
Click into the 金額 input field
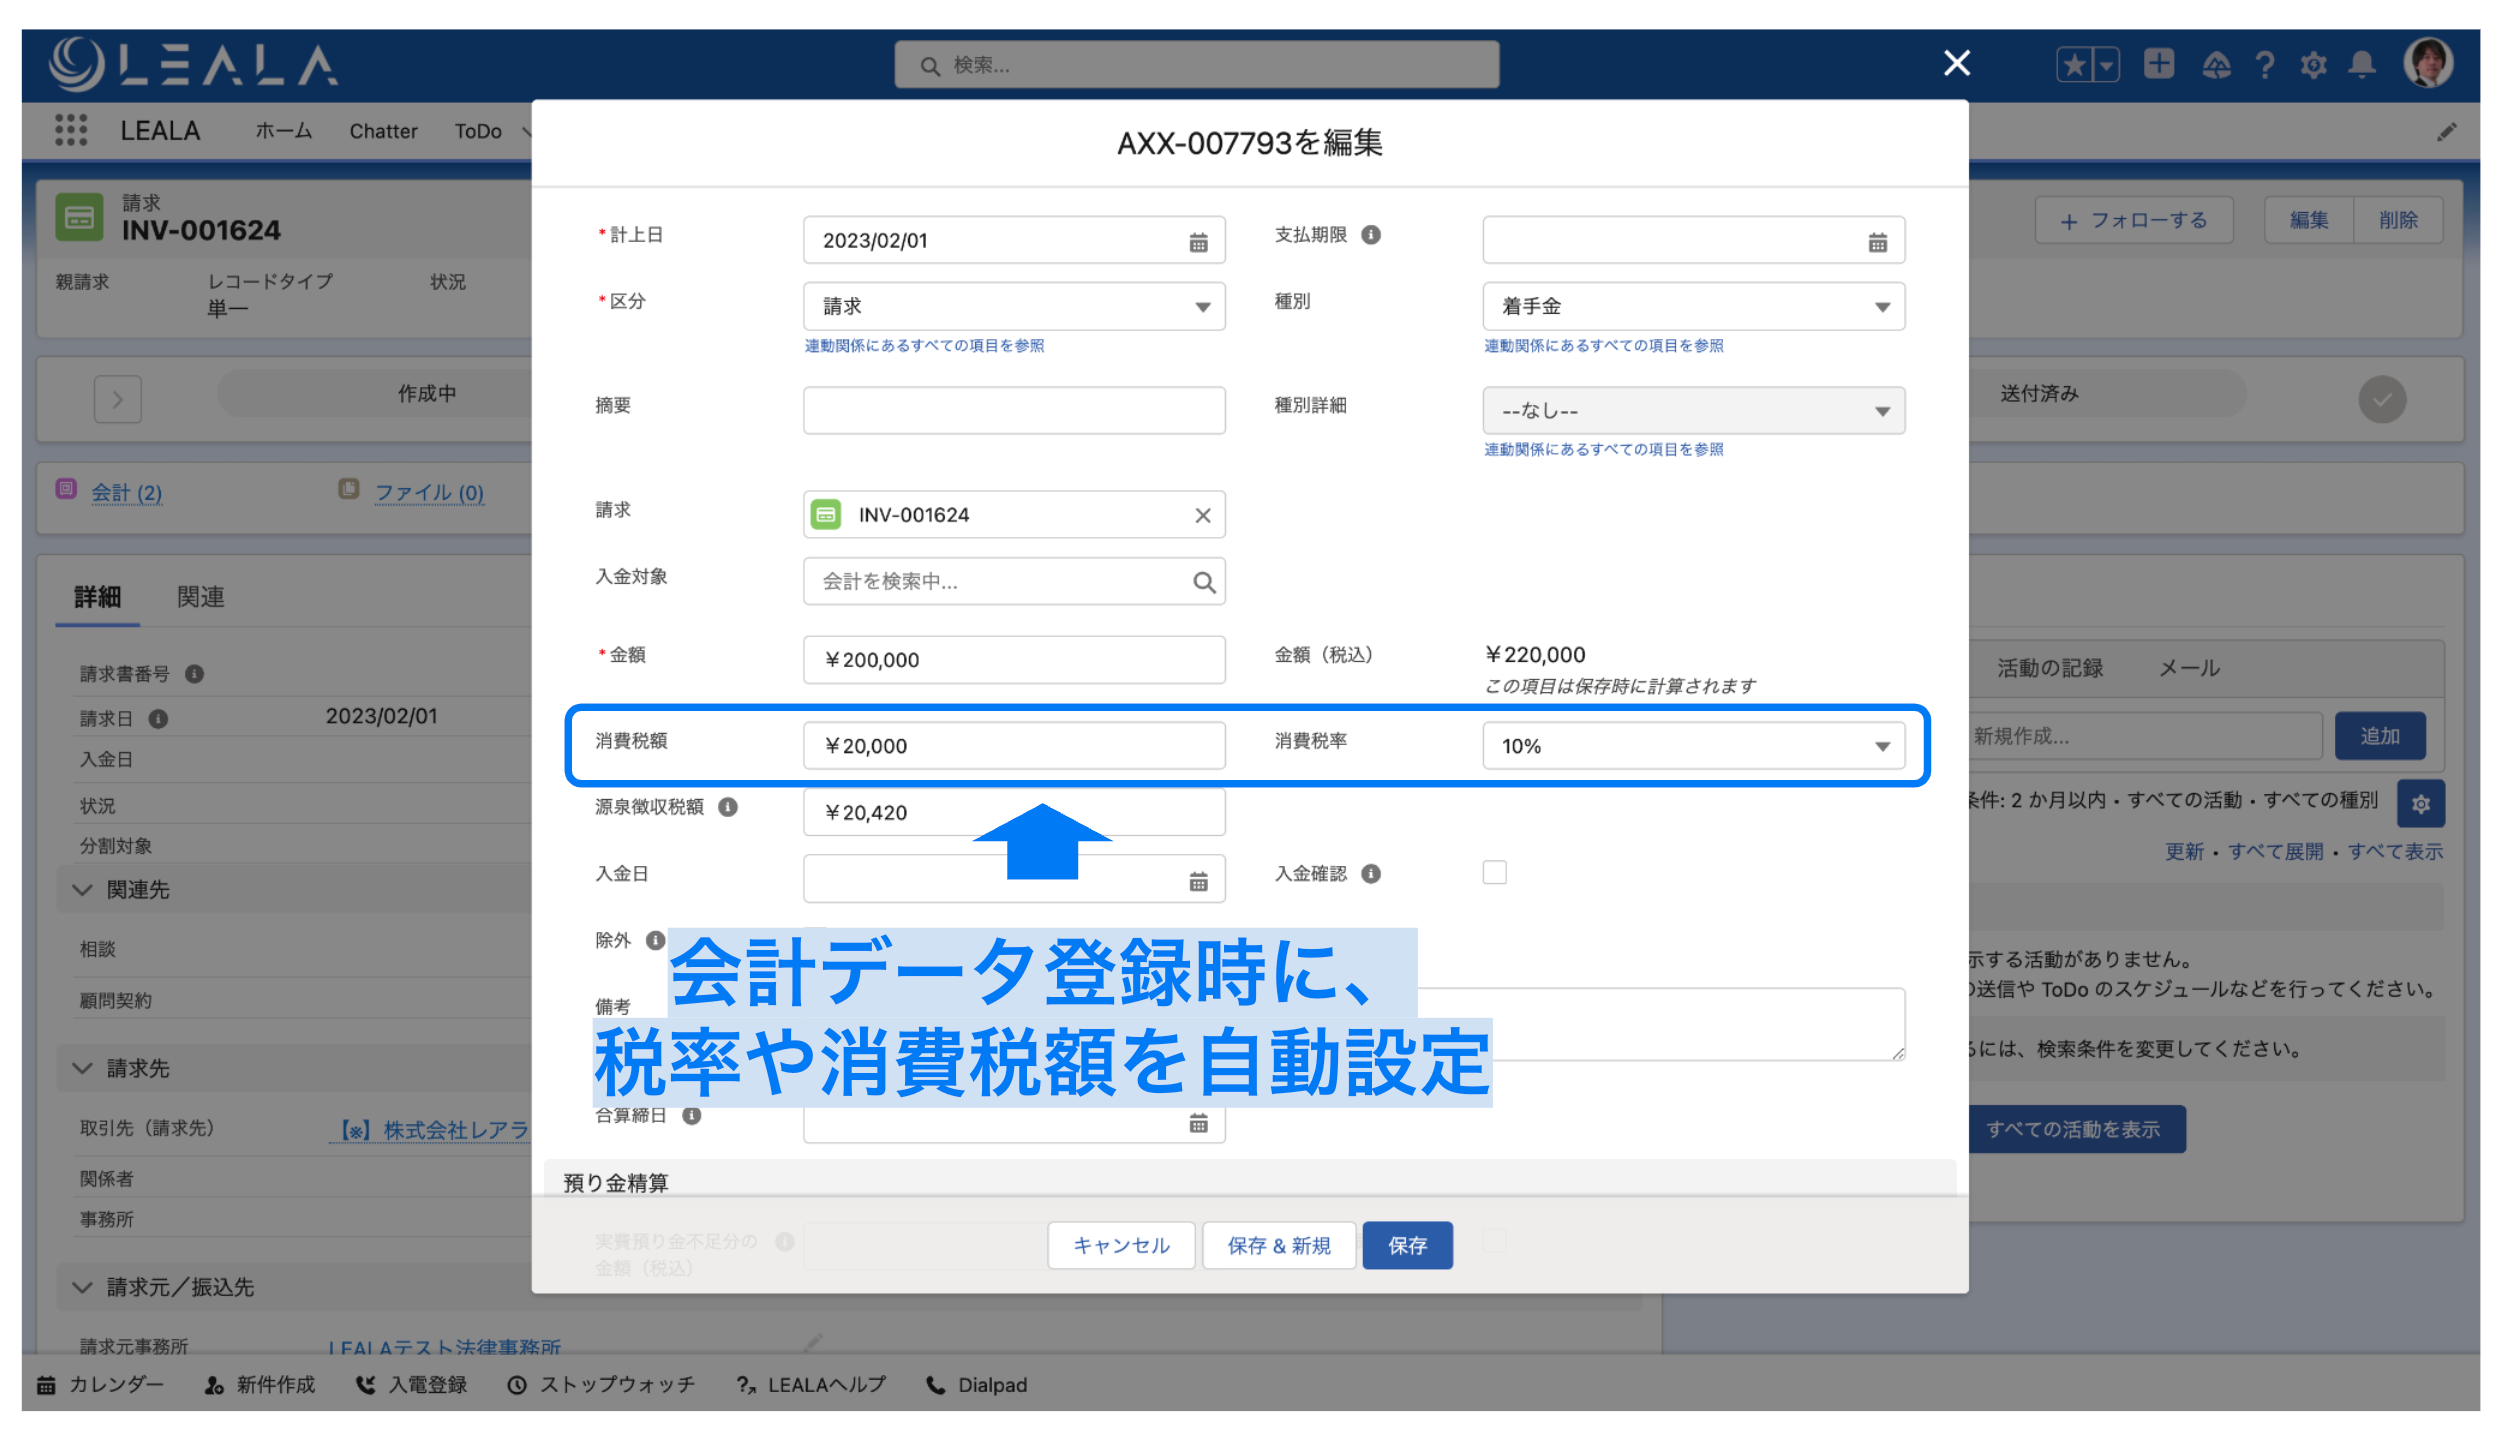point(1013,660)
